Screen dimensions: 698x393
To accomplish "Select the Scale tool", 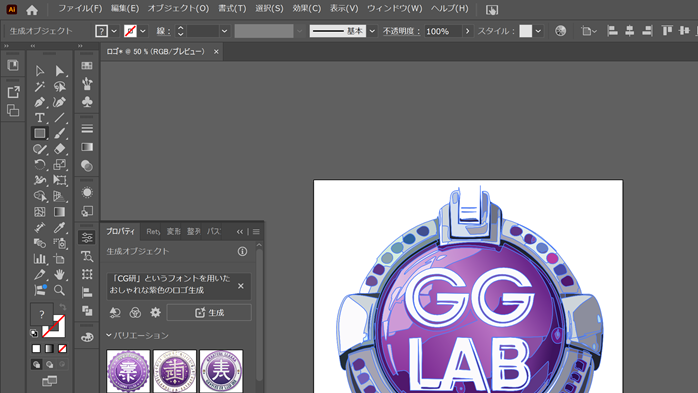I will click(x=59, y=165).
